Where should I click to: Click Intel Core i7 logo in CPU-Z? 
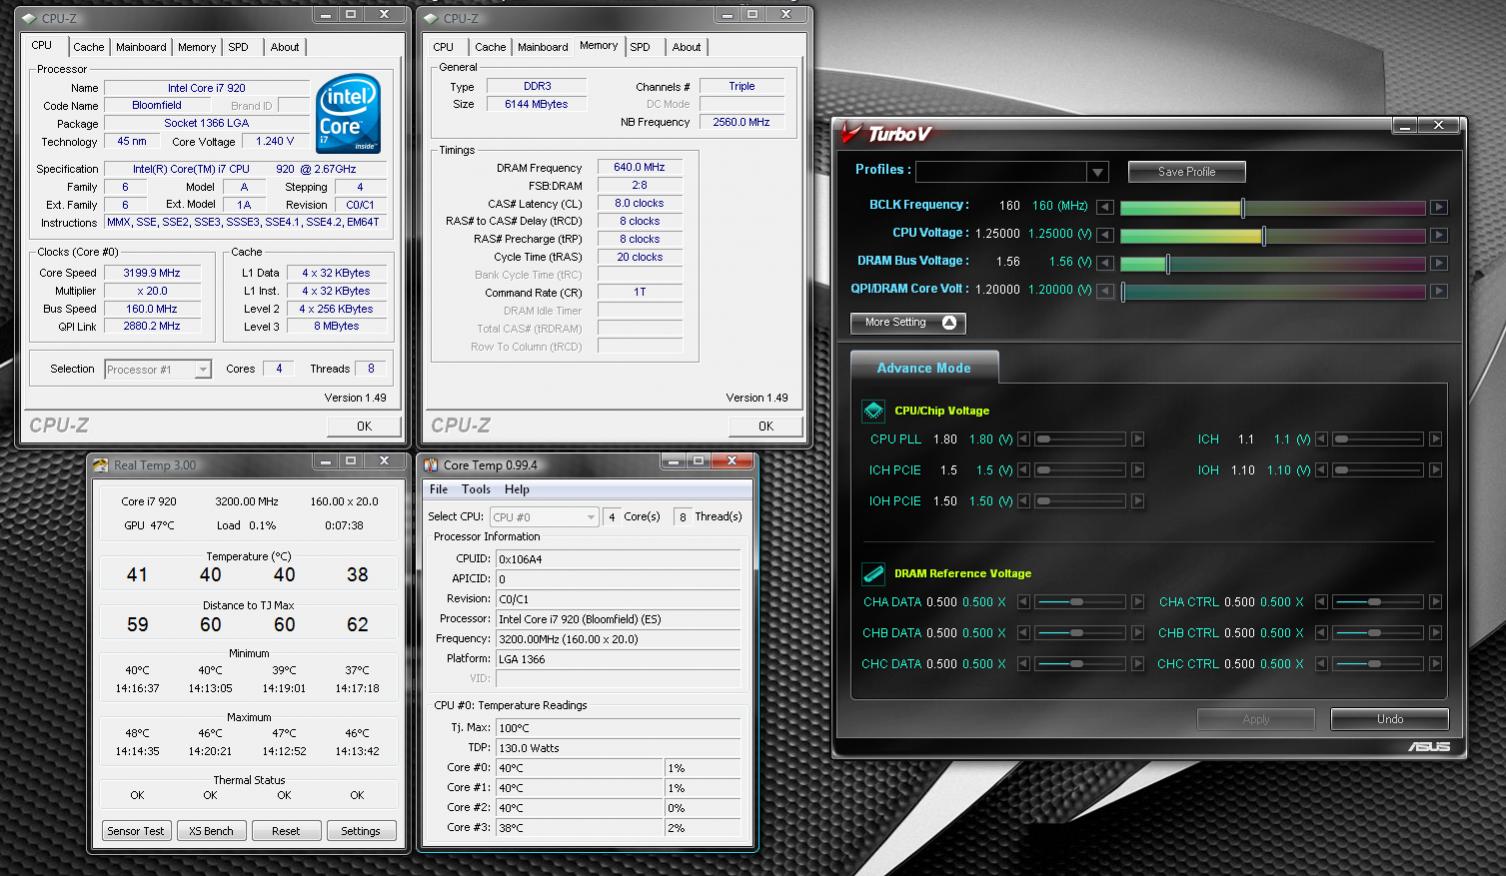(x=348, y=113)
